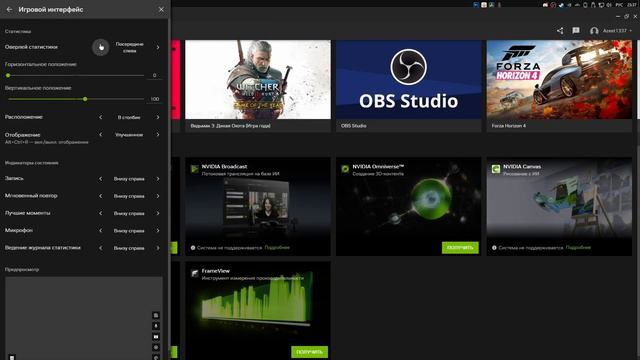Image resolution: width=640 pixels, height=360 pixels.
Task: Click the Alt+Ctrl+R shortcut hint text
Action: [x=47, y=142]
